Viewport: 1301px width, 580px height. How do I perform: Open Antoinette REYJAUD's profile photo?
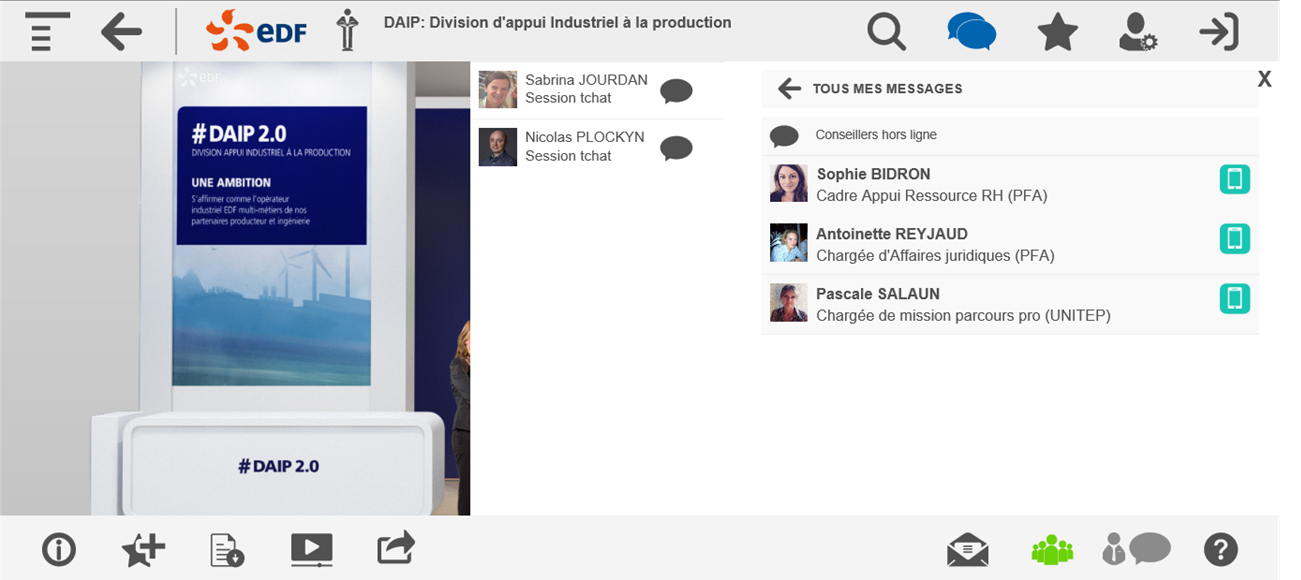[789, 243]
